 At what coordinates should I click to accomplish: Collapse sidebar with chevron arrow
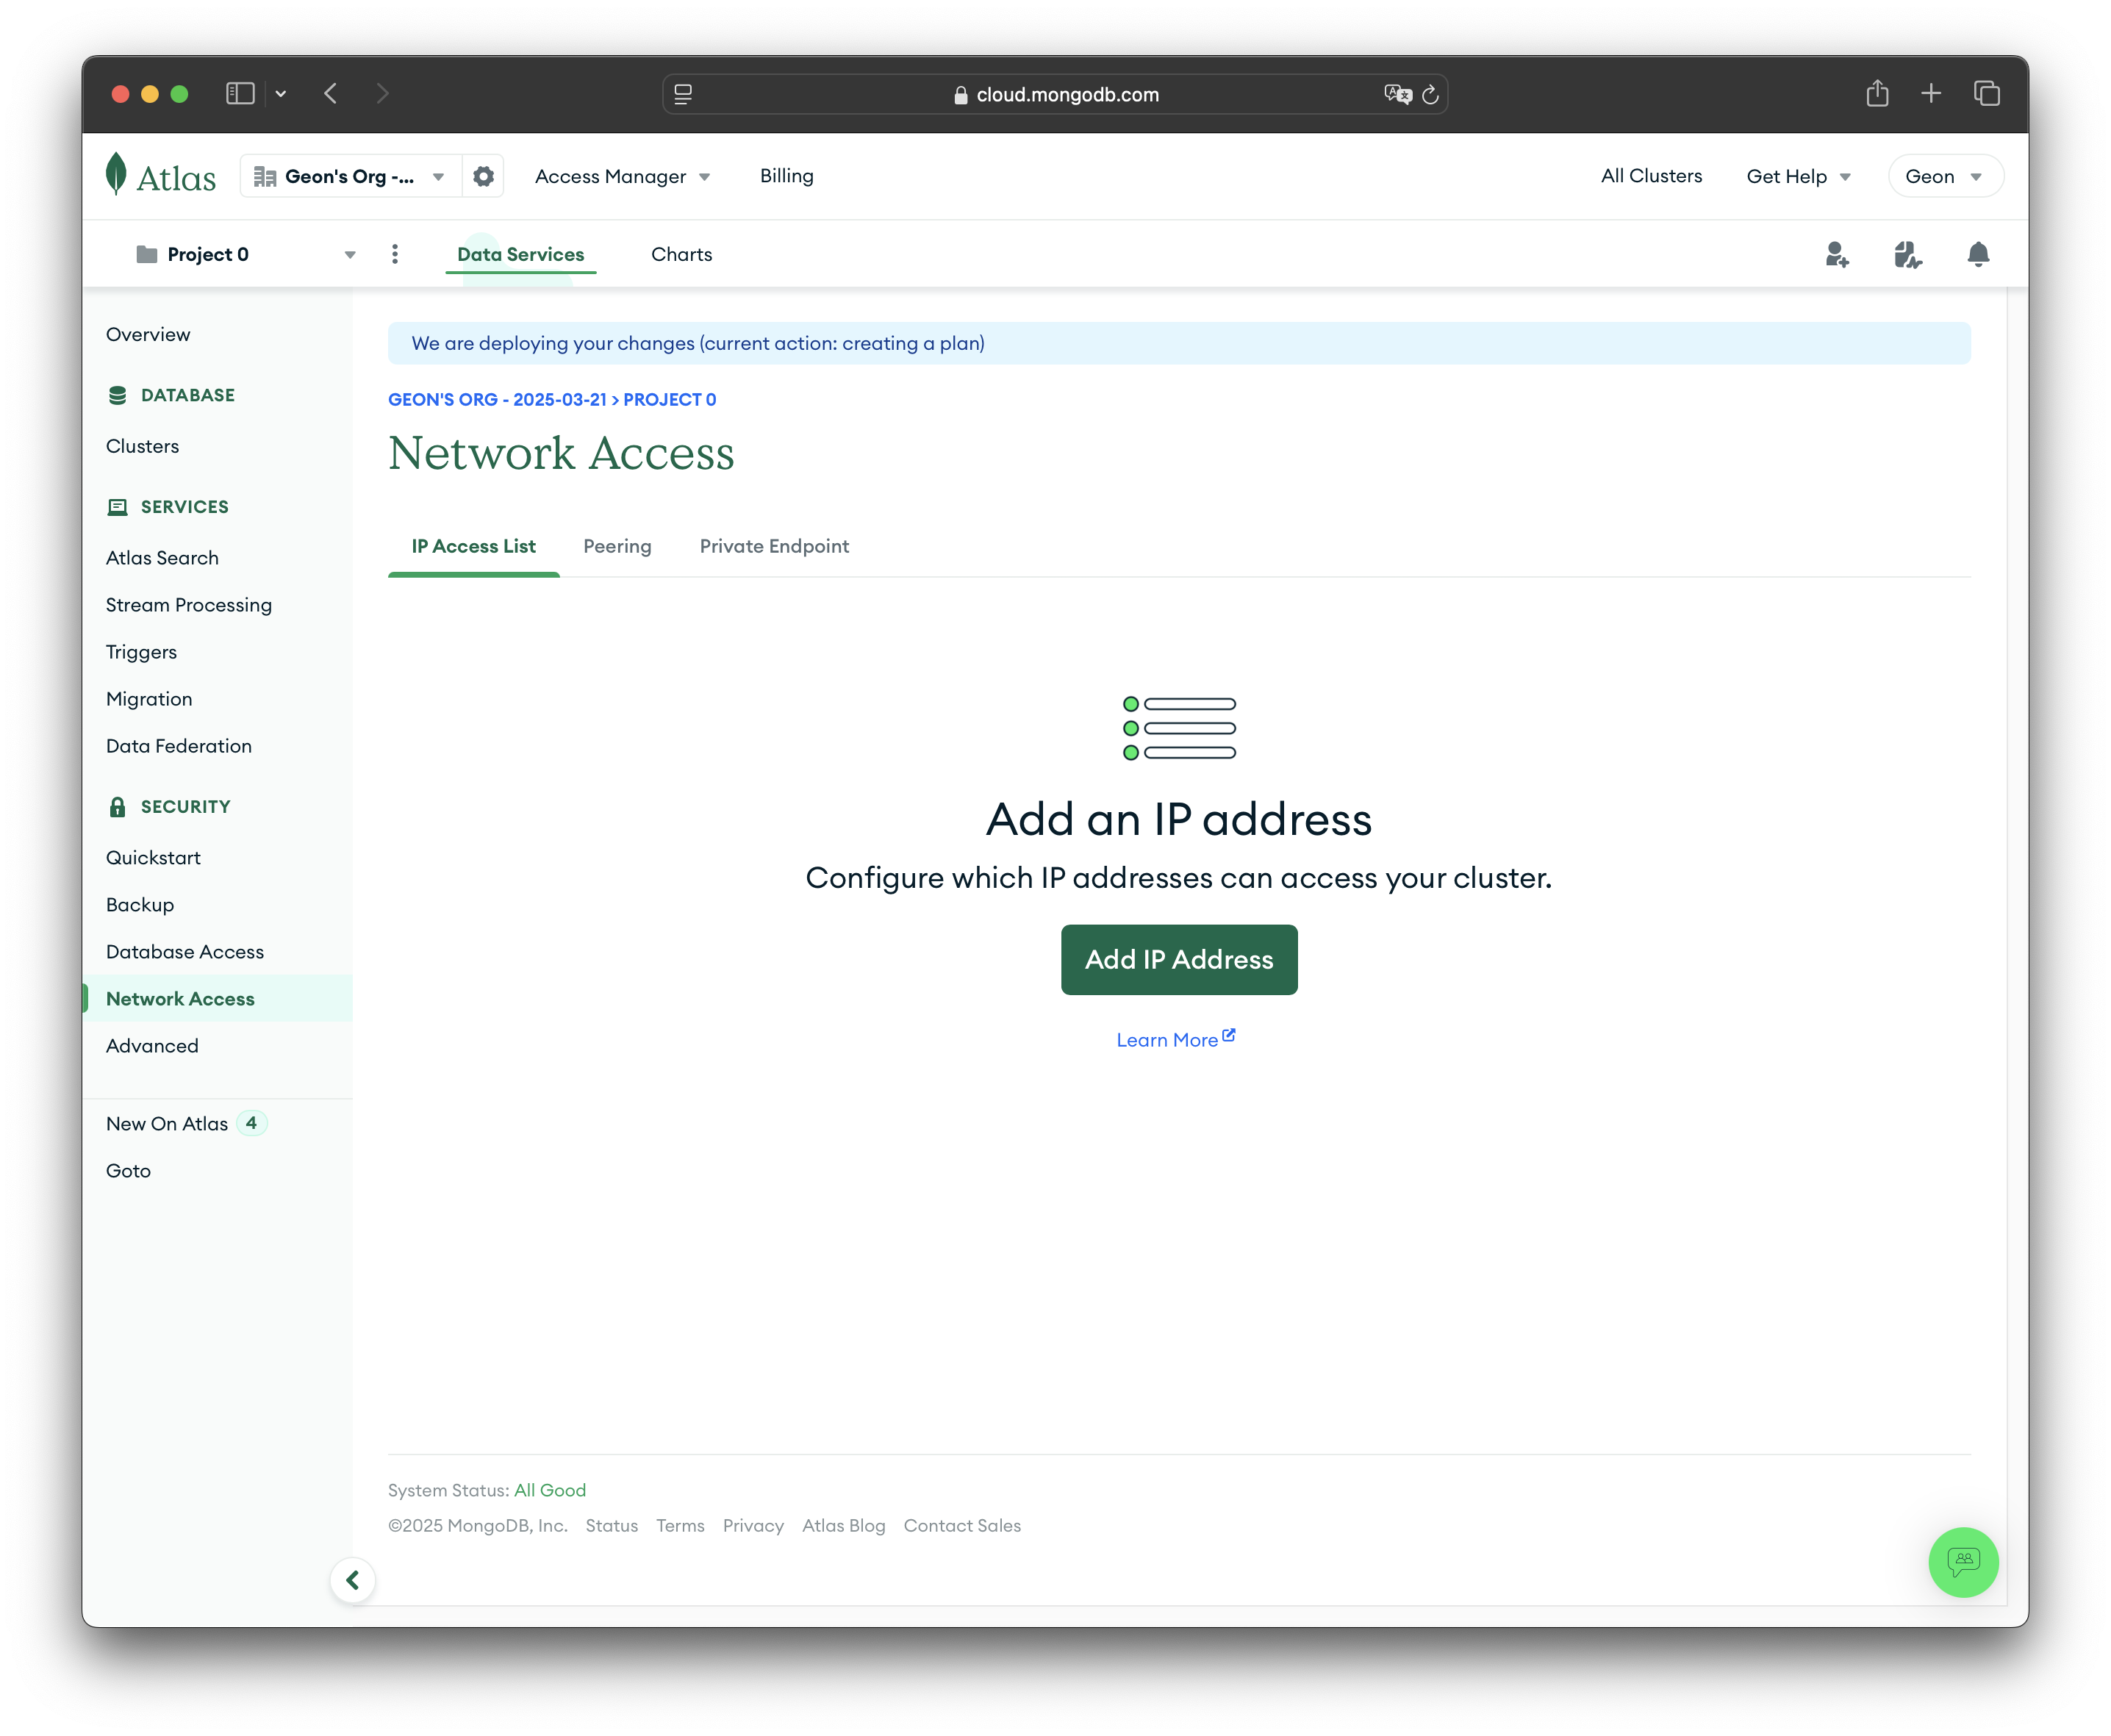[352, 1580]
